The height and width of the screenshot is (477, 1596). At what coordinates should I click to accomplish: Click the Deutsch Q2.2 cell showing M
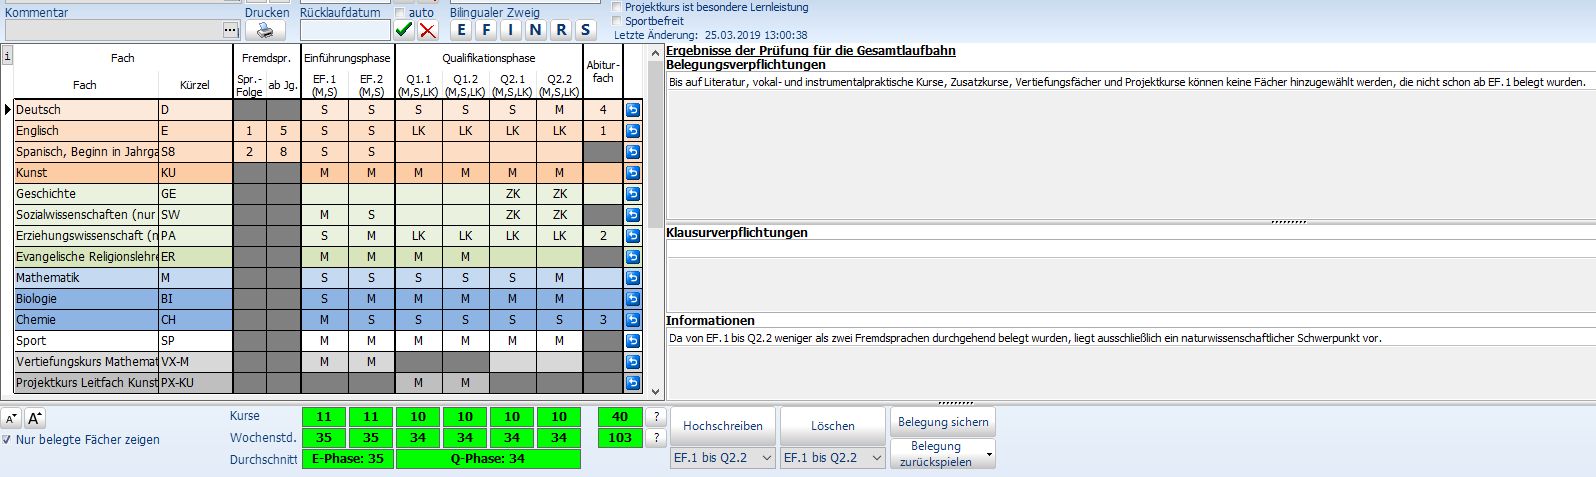coord(559,110)
